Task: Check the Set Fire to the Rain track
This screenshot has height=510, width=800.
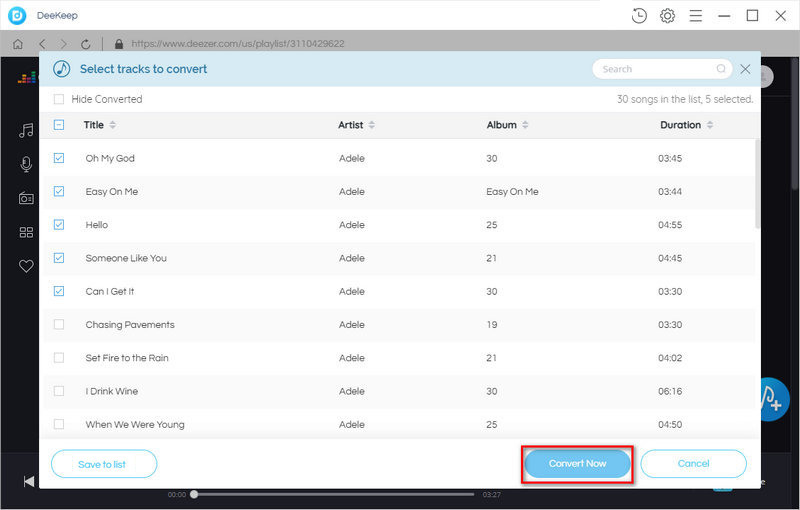Action: click(59, 358)
